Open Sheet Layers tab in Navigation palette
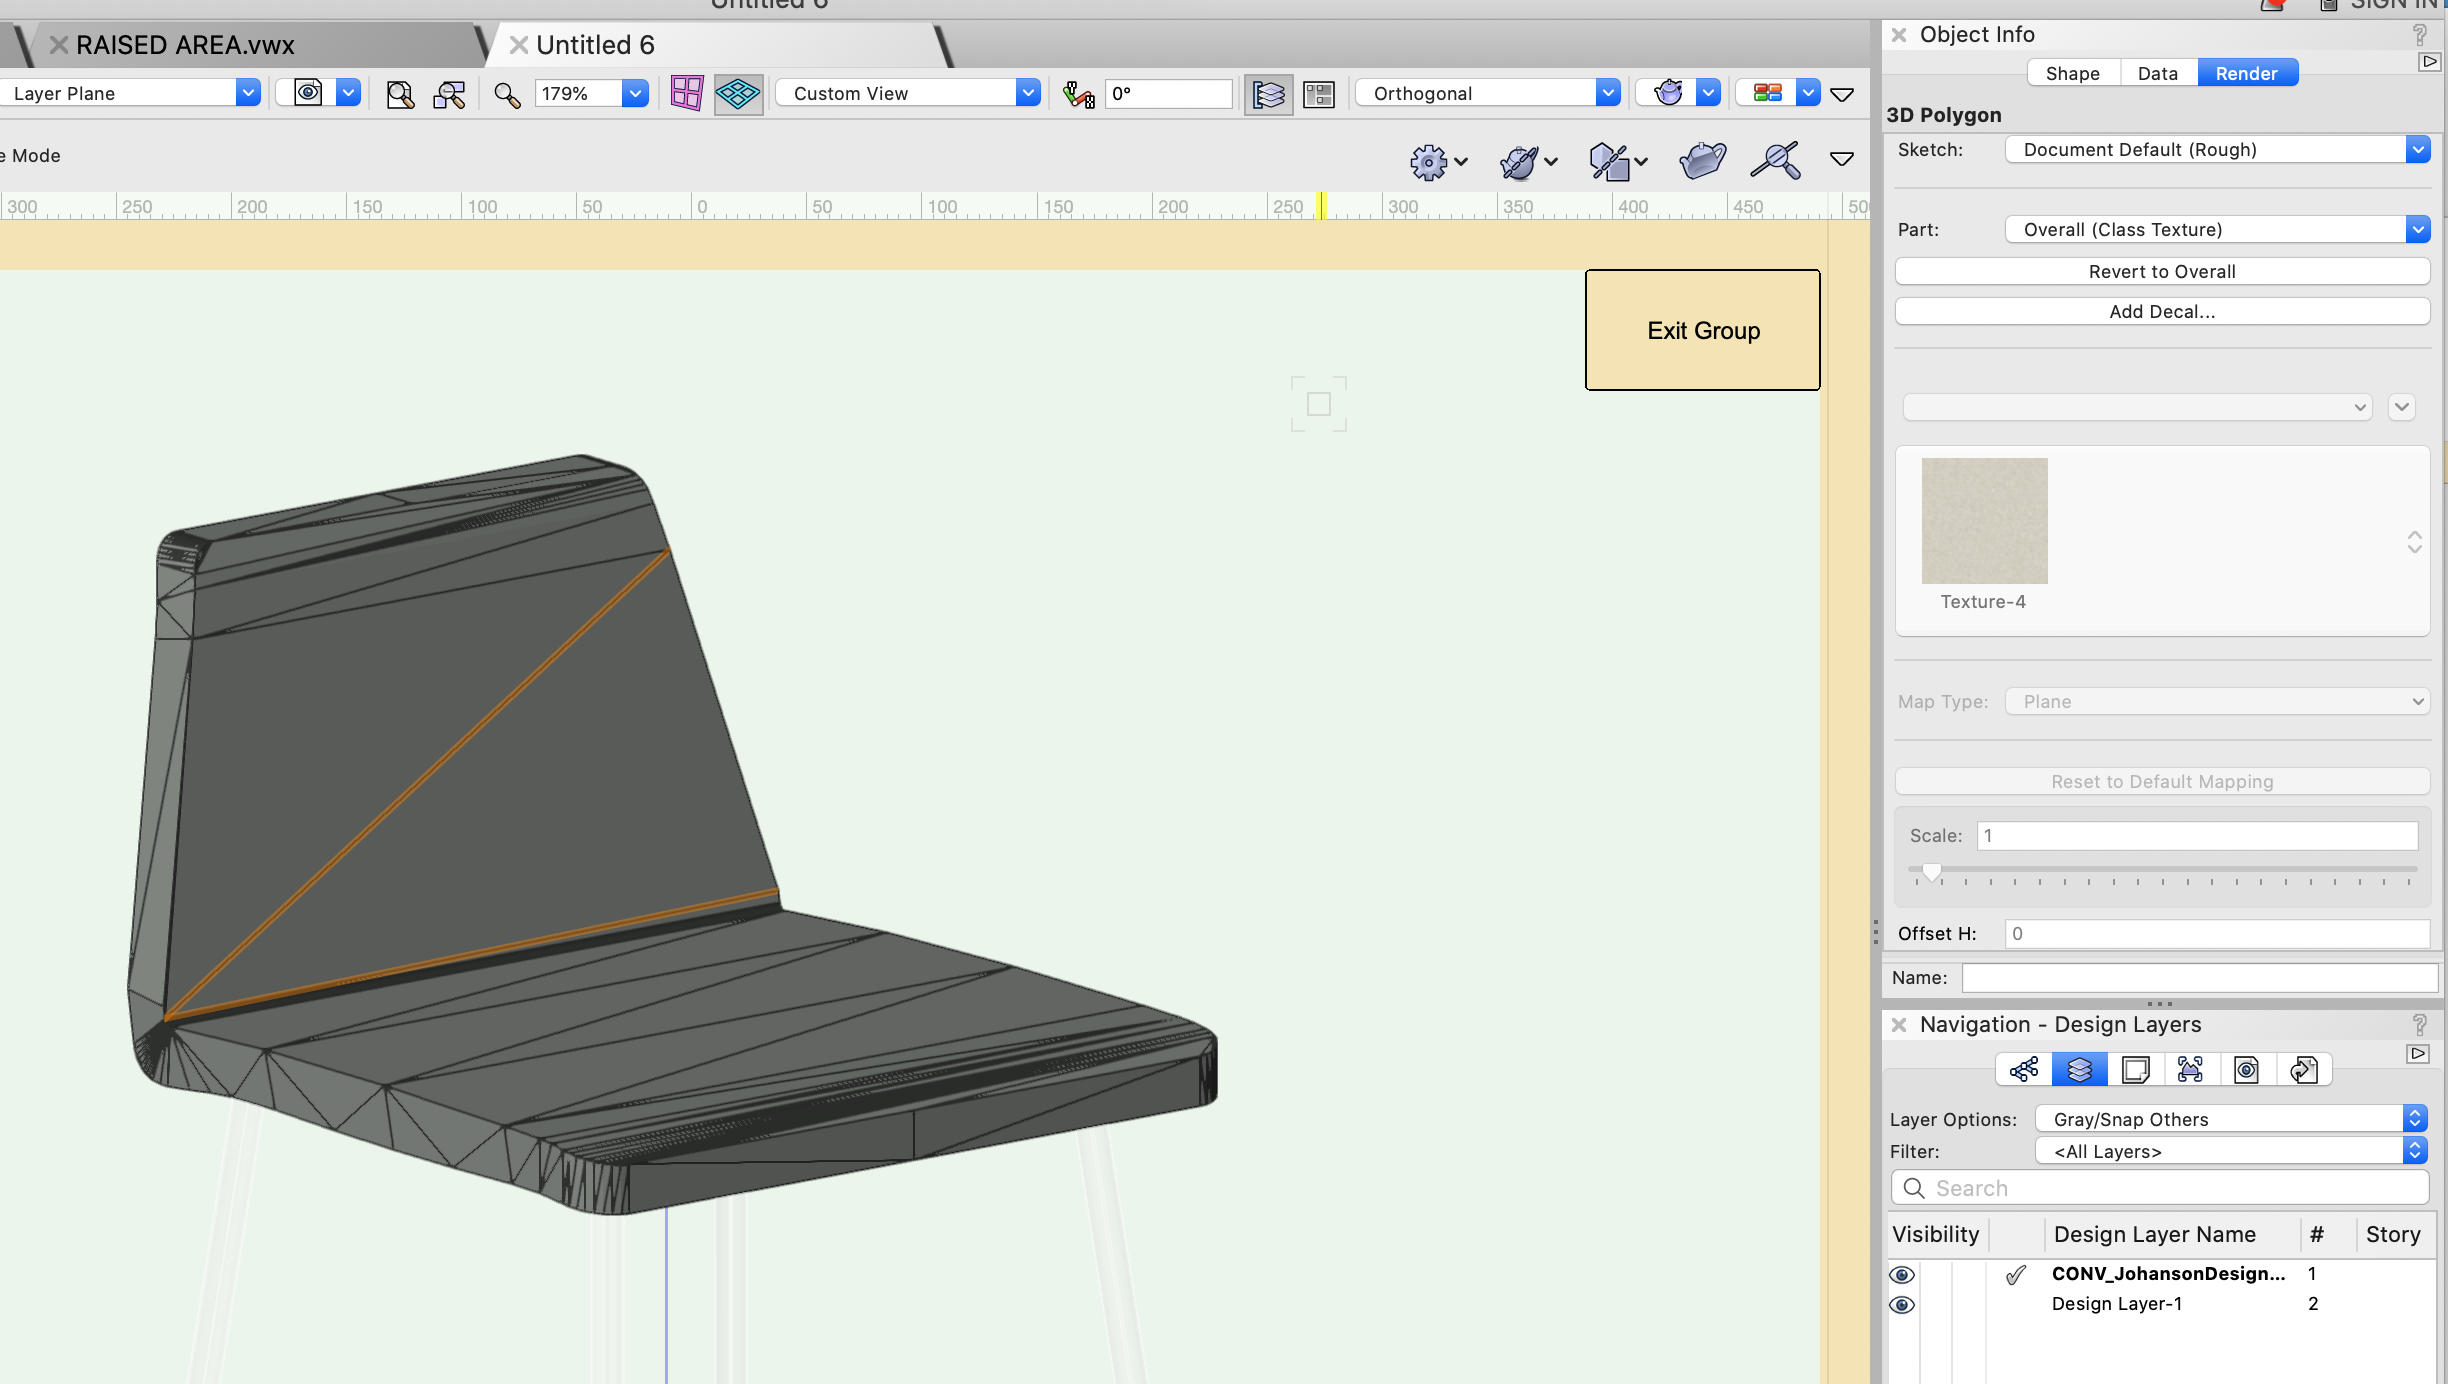Screen dimensions: 2448x1384 tap(2135, 1070)
